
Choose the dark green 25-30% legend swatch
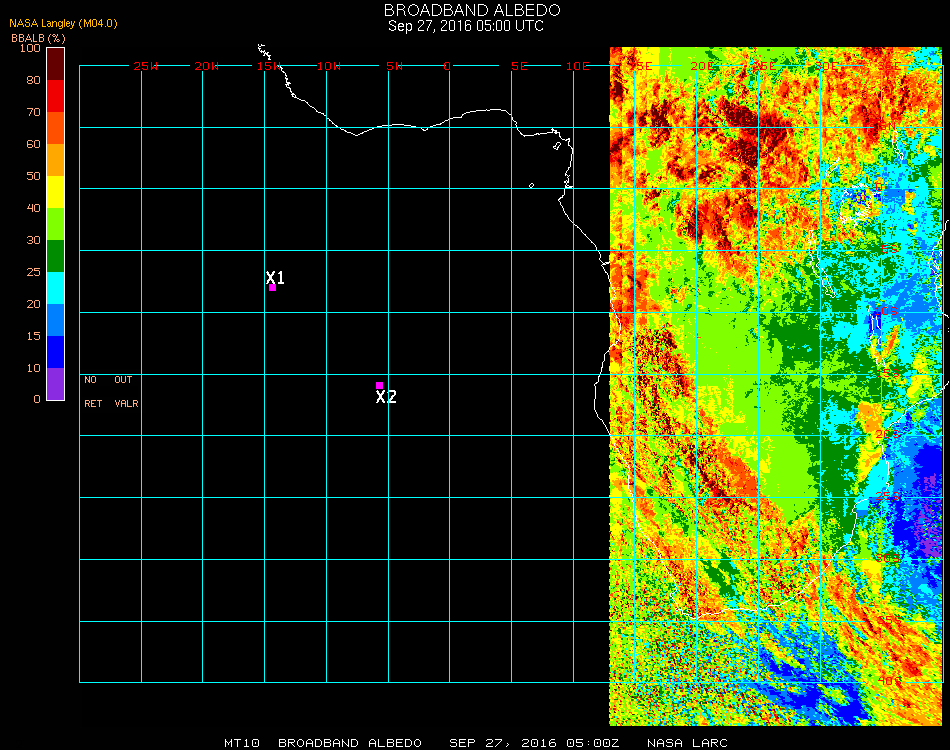[x=55, y=255]
